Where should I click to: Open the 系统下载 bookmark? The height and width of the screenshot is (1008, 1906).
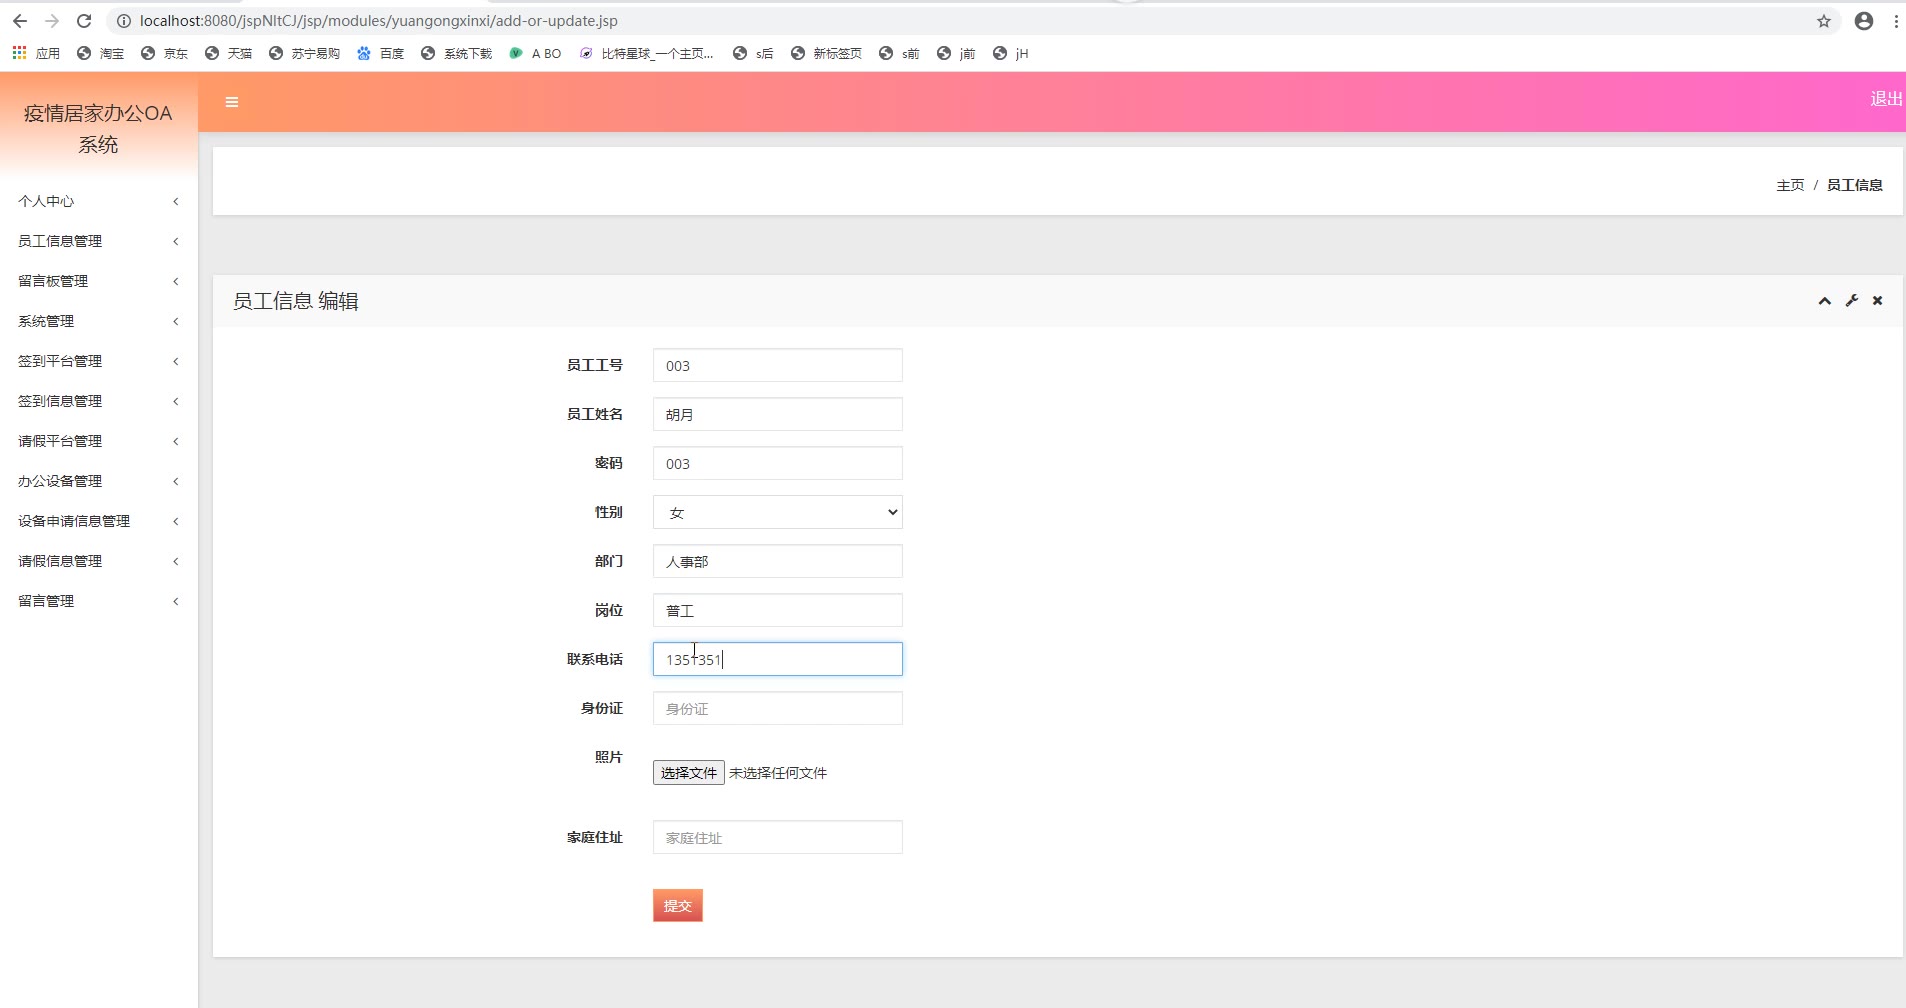pyautogui.click(x=457, y=53)
